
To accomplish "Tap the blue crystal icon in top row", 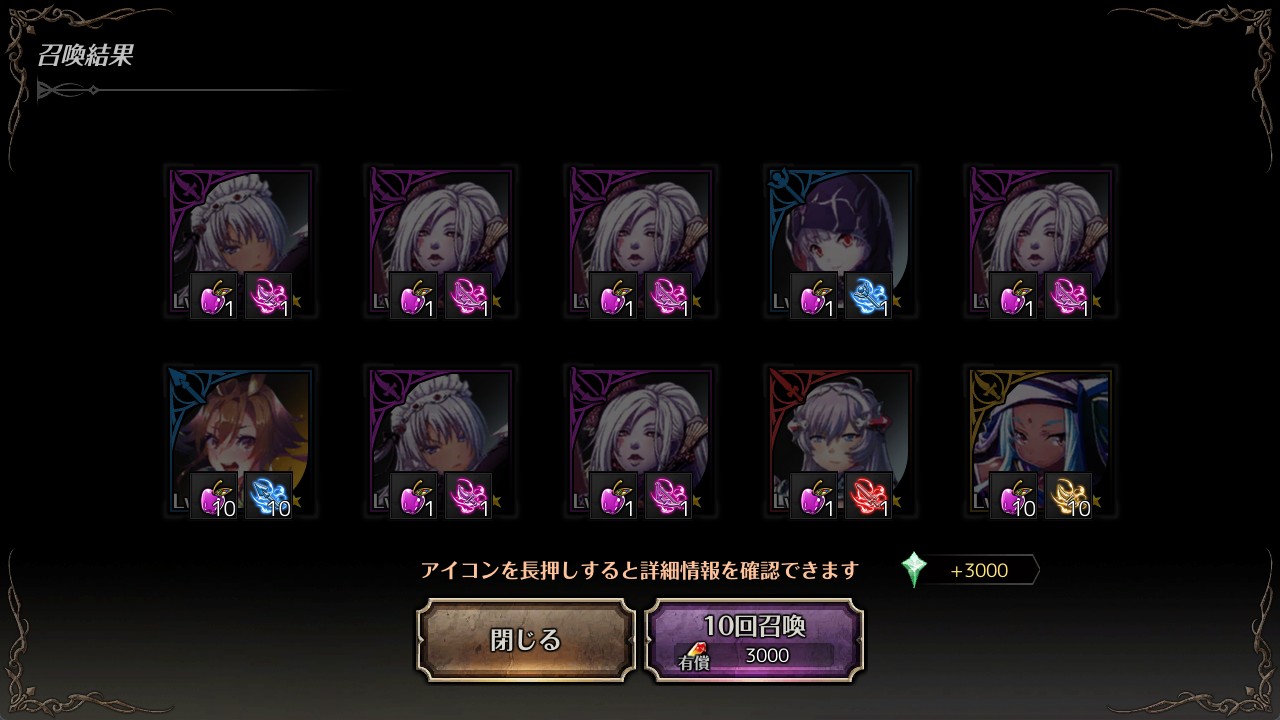I will [869, 296].
